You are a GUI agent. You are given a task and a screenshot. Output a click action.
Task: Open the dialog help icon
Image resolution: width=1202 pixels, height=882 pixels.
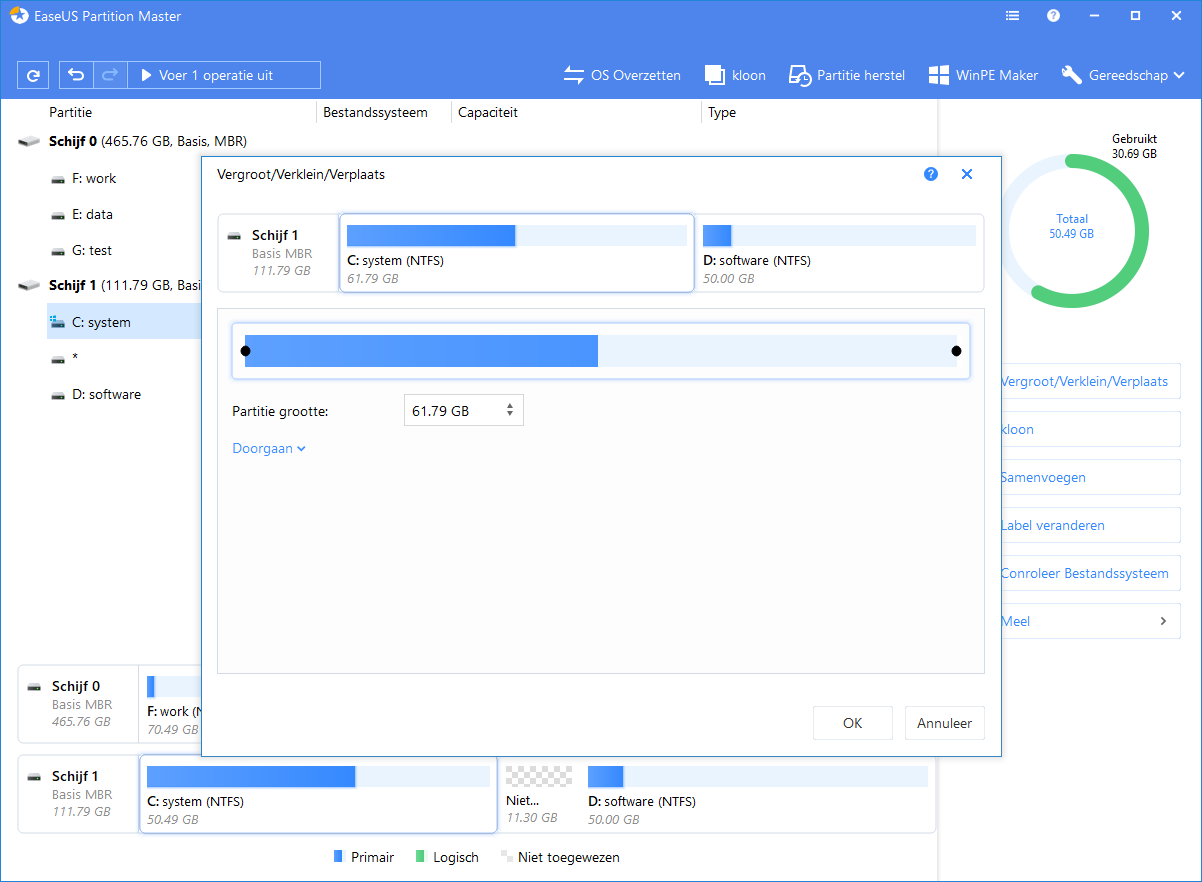(931, 173)
